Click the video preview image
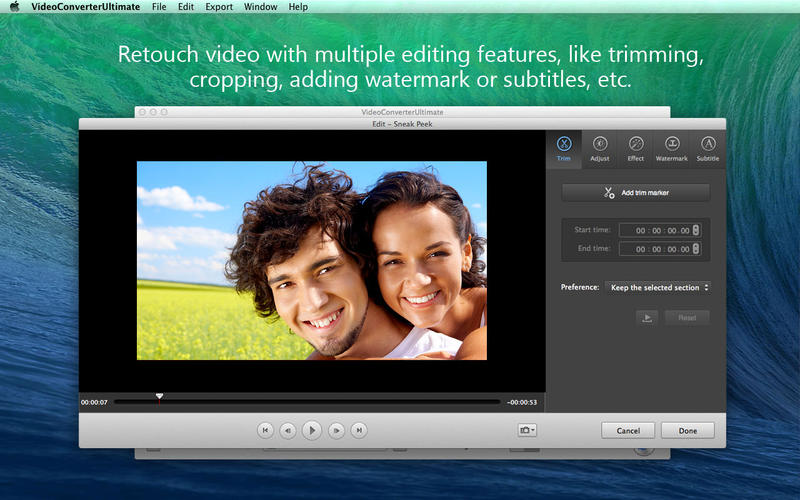The image size is (800, 500). (x=312, y=260)
